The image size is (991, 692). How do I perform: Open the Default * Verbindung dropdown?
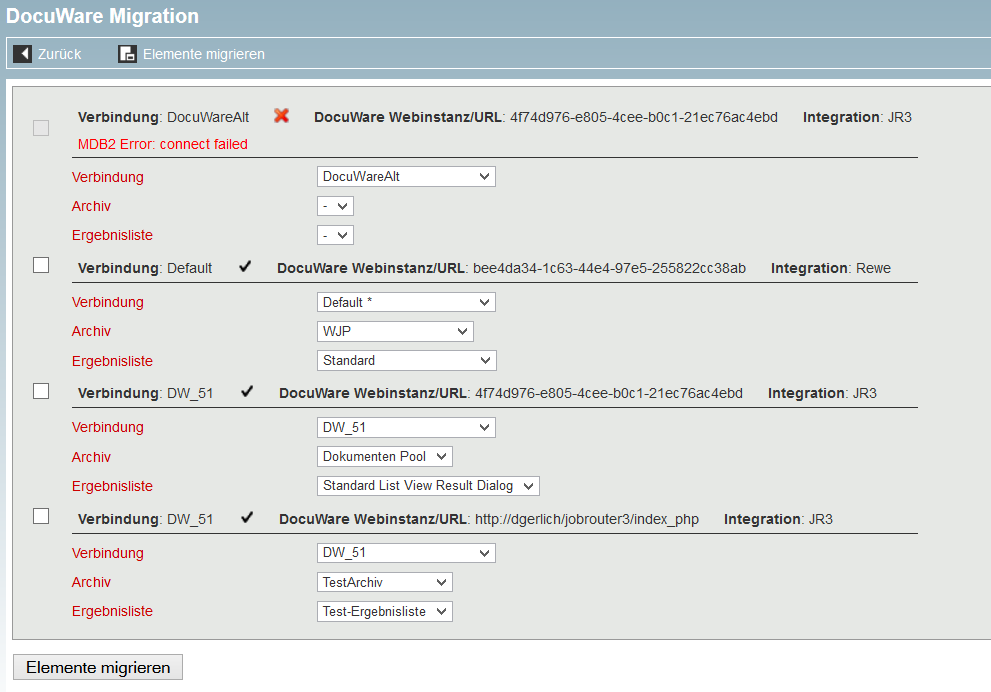406,302
